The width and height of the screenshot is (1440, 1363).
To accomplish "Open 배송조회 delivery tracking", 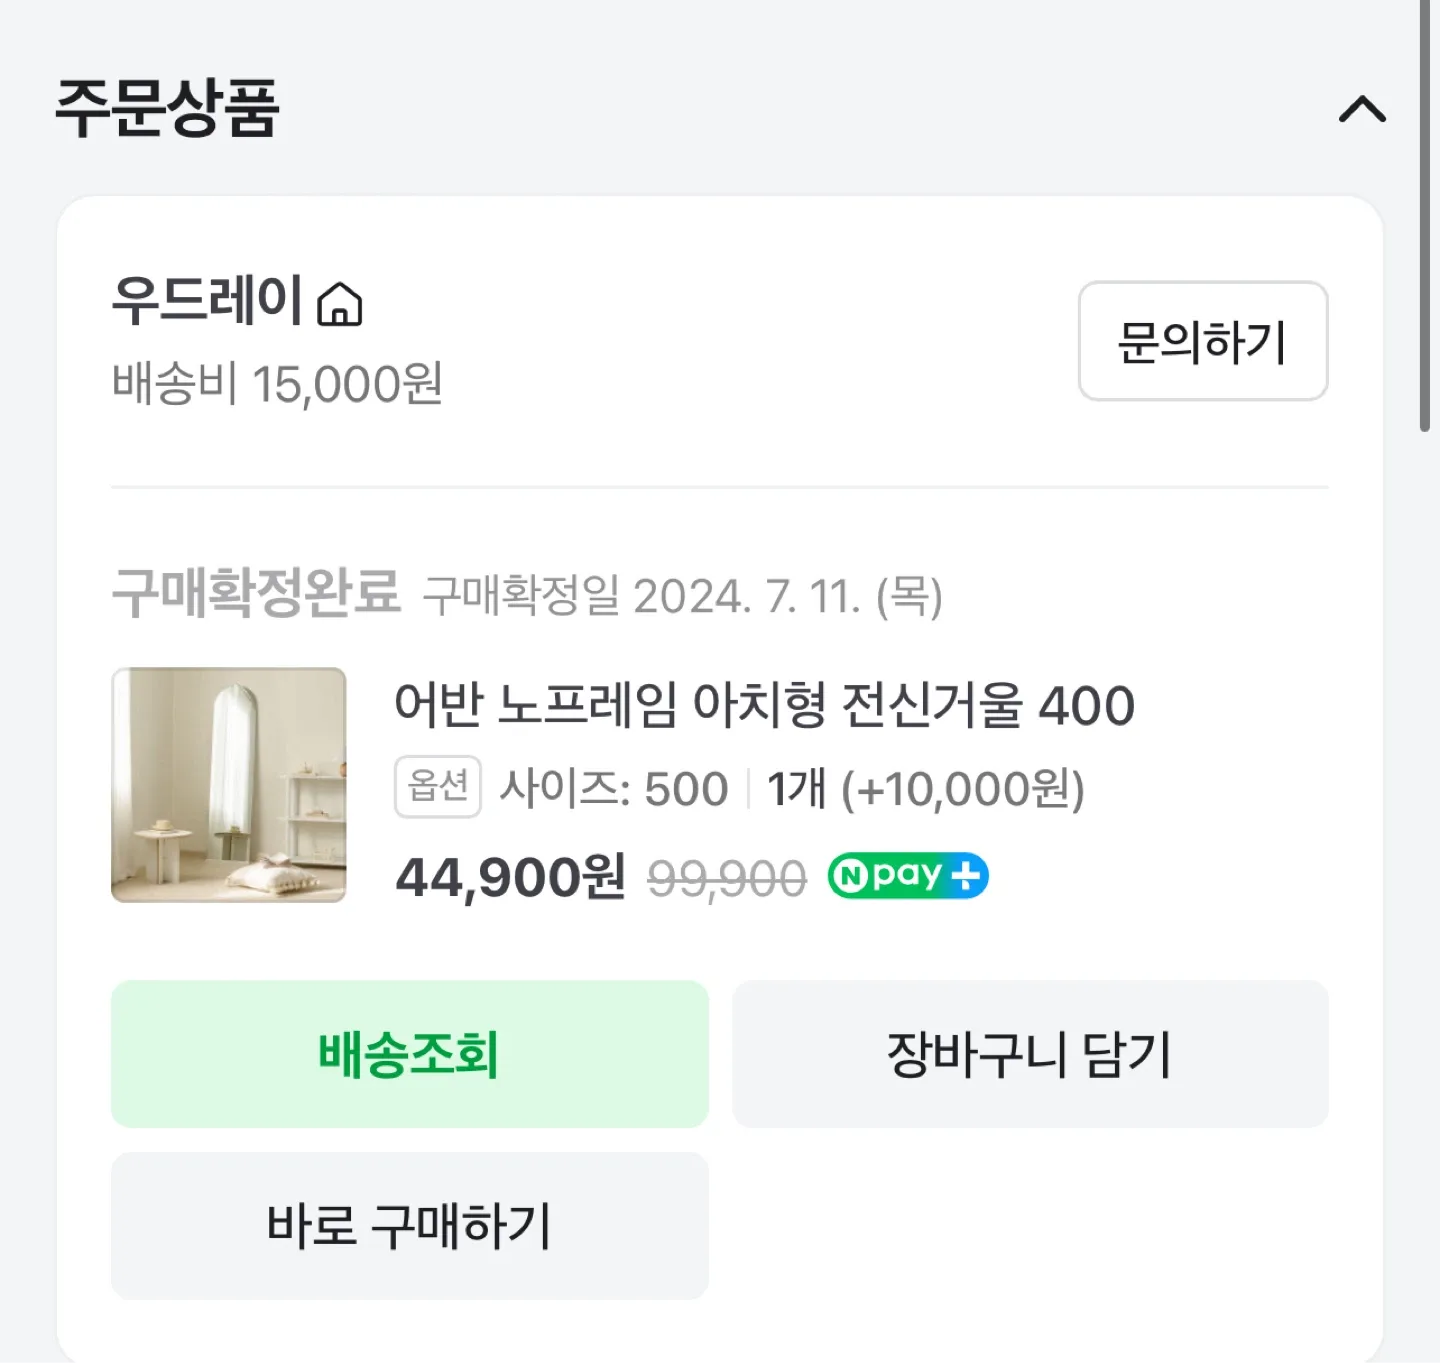I will [x=409, y=1054].
